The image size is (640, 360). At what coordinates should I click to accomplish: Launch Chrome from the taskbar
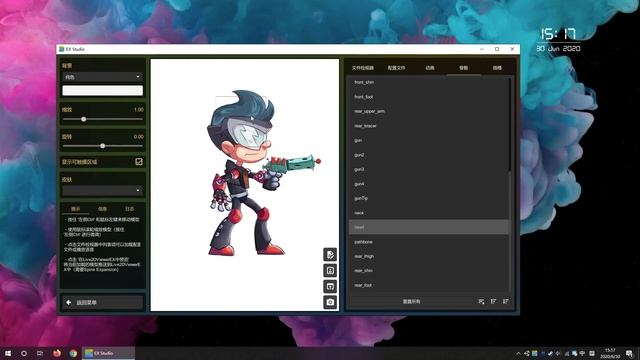73,353
